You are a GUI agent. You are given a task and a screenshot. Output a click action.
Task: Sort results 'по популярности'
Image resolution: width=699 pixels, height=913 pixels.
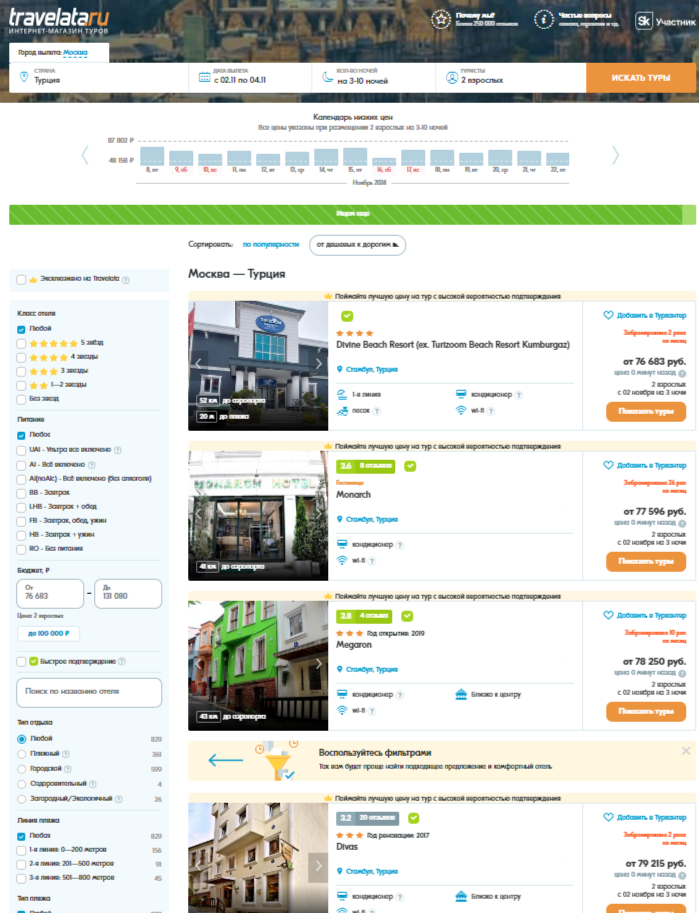coord(271,245)
